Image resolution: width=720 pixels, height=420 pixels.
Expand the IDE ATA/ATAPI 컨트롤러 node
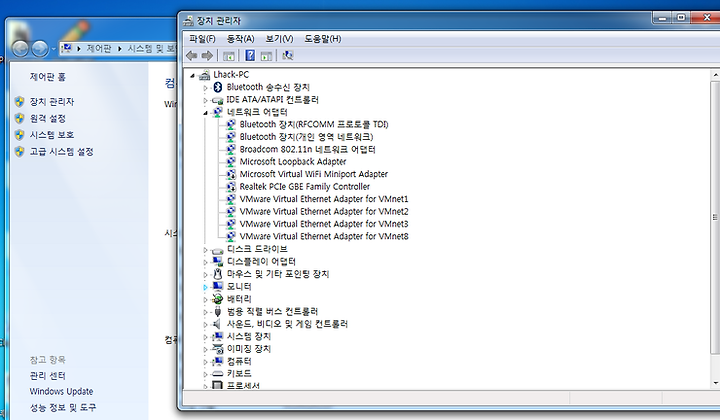206,100
